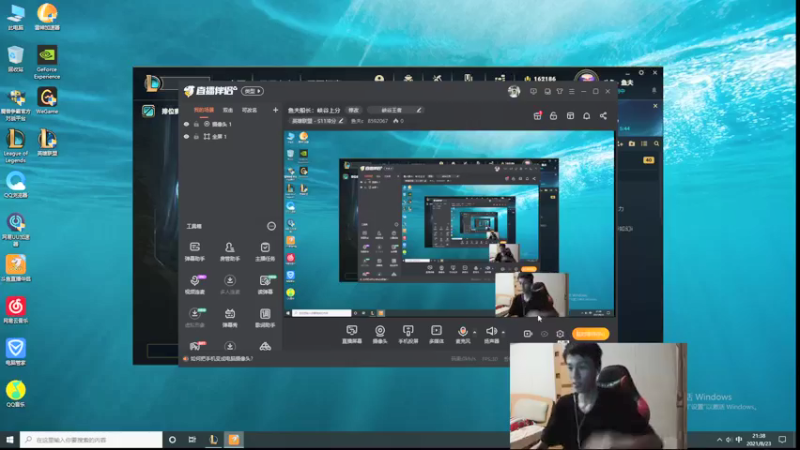Click the live preview canvas
The image size is (800, 450).
pyautogui.click(x=449, y=224)
